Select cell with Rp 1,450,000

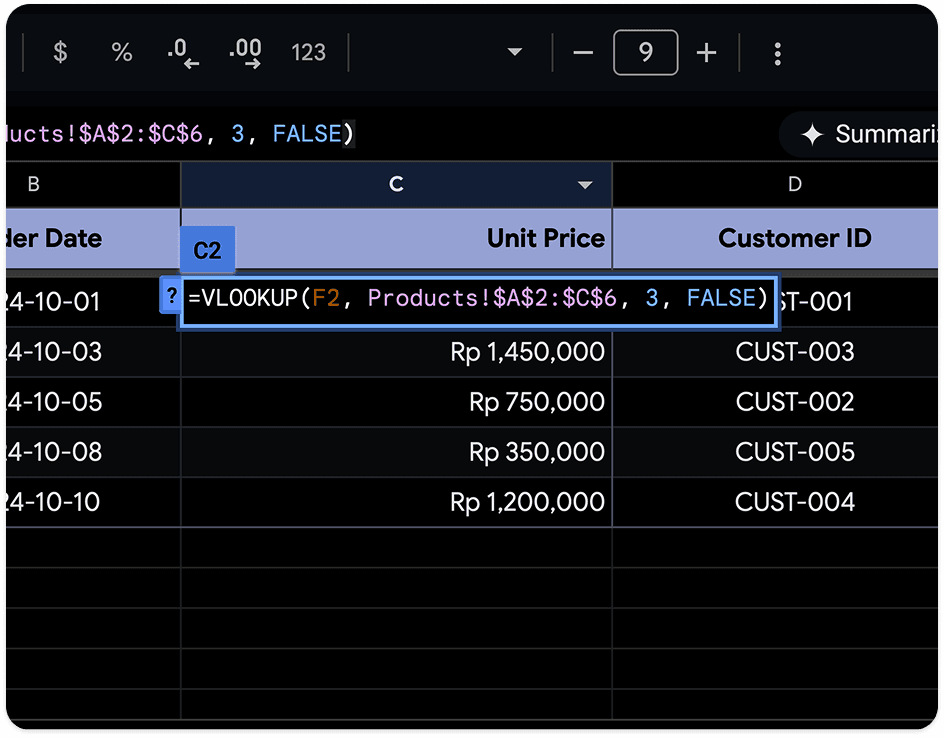396,352
